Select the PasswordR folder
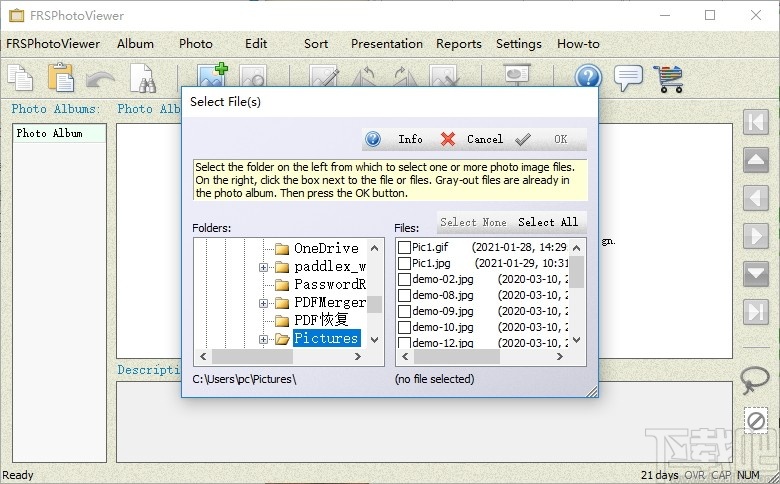Screen dimensions: 780x484 [330, 284]
